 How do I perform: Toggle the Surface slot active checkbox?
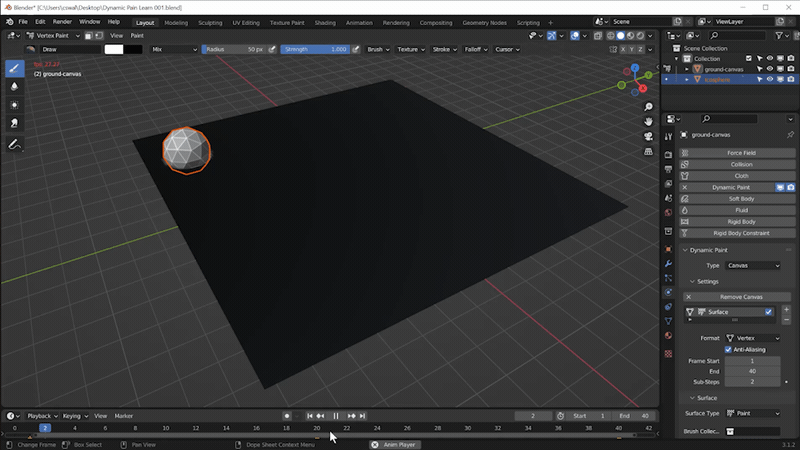768,312
